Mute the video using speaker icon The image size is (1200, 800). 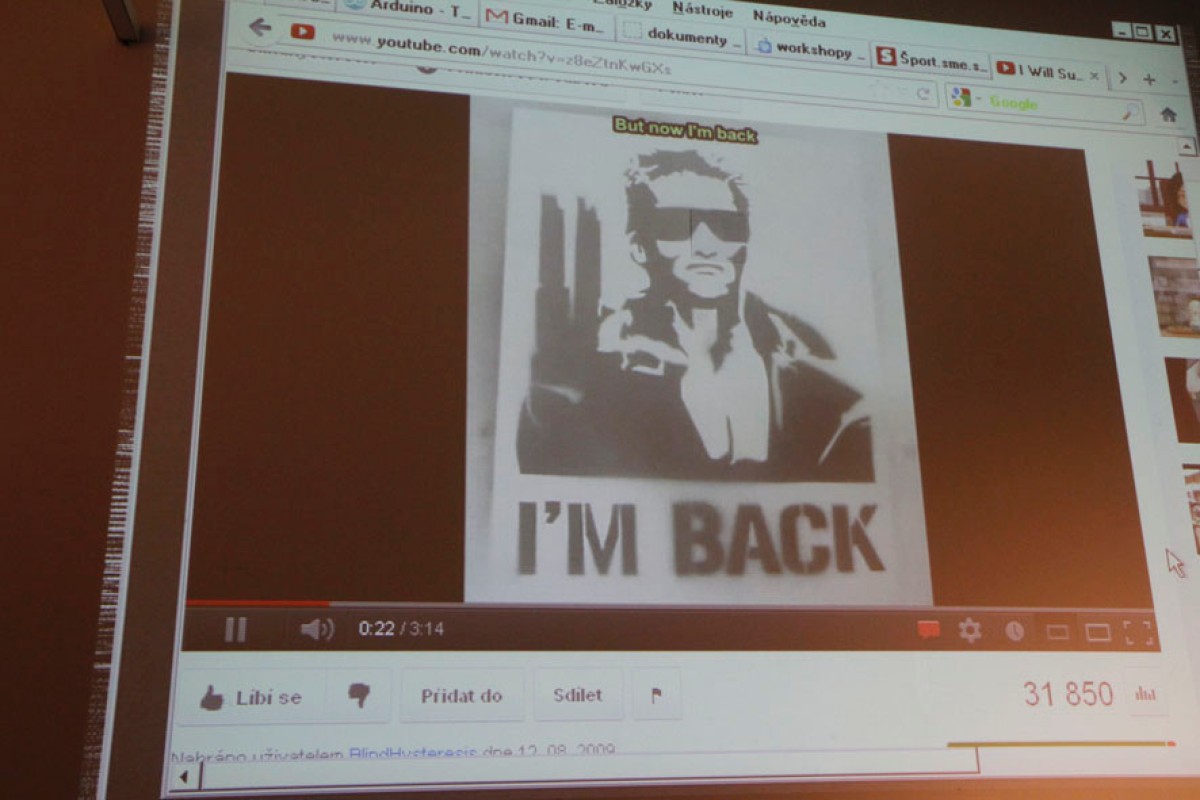(x=317, y=629)
